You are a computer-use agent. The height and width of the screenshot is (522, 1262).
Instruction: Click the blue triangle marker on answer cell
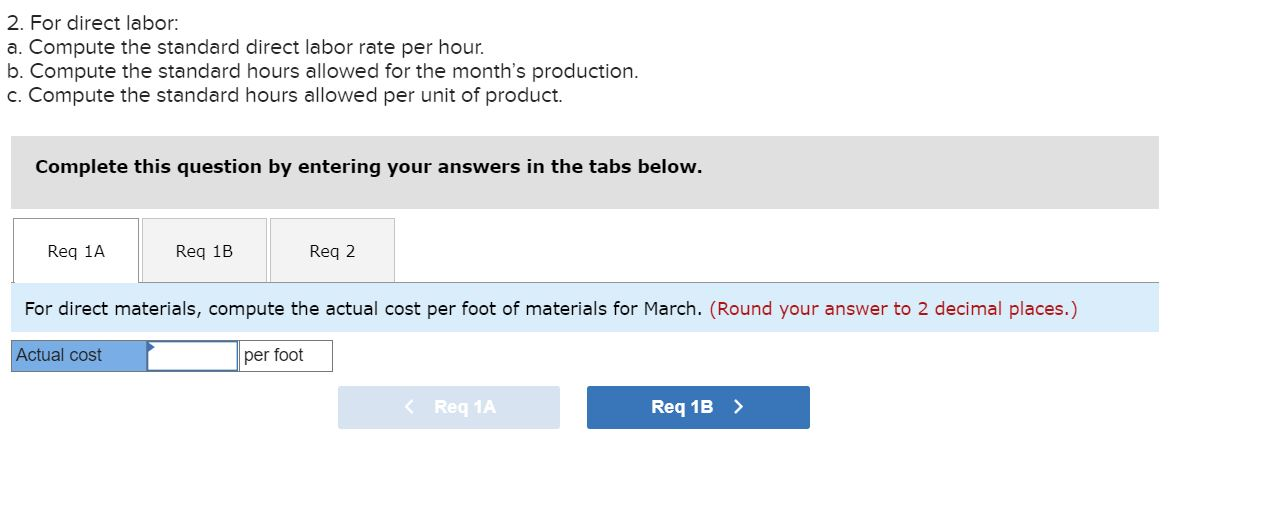(x=152, y=347)
